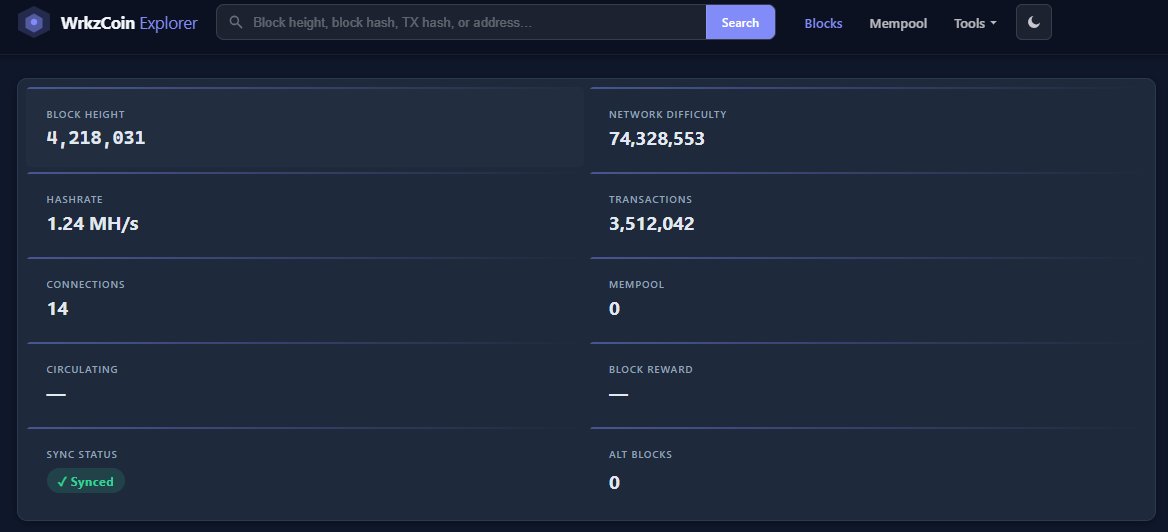This screenshot has width=1168, height=532.
Task: Open the WrkzCoin Explorer home link
Action: tap(108, 22)
